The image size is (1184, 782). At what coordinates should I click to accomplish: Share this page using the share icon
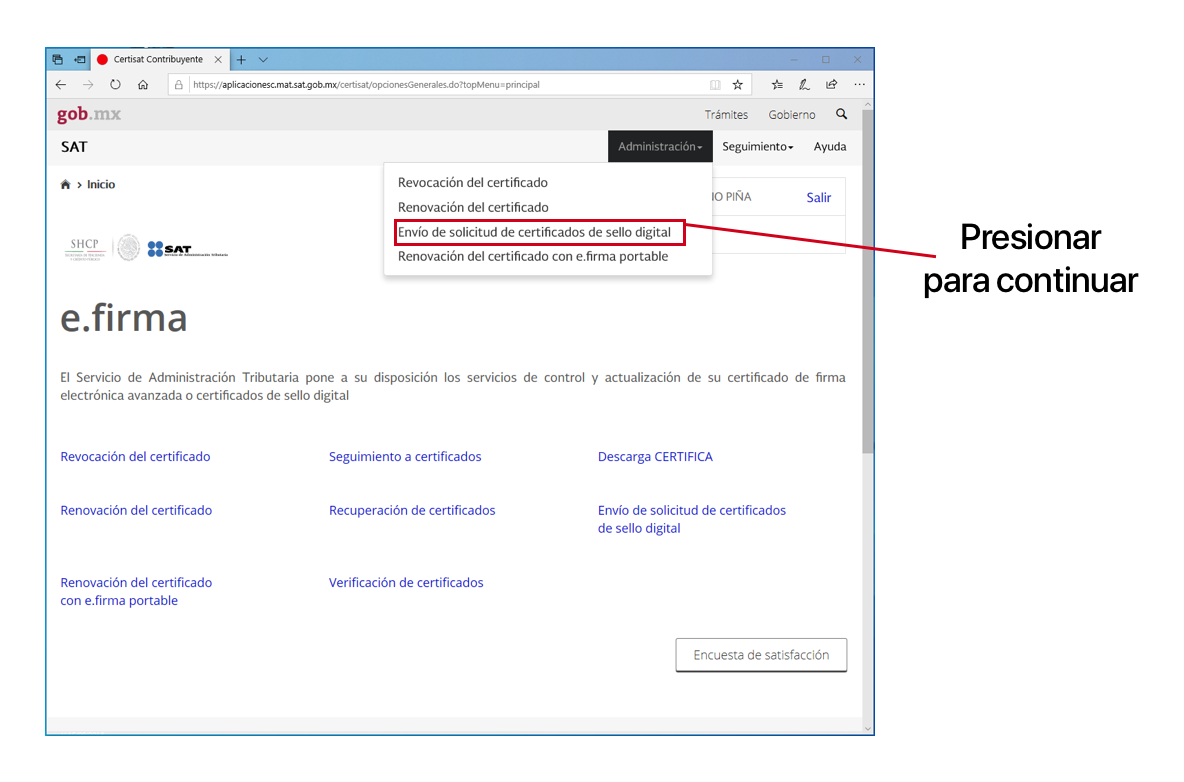tap(831, 85)
